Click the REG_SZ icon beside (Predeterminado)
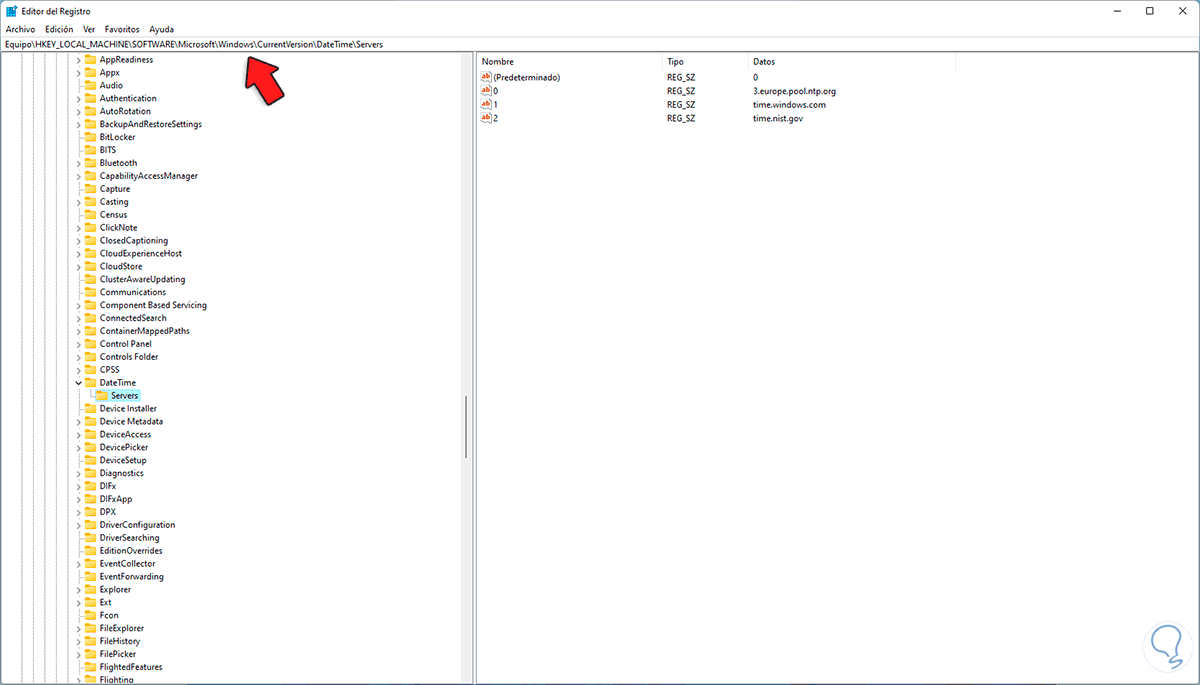This screenshot has width=1200, height=685. coord(486,77)
